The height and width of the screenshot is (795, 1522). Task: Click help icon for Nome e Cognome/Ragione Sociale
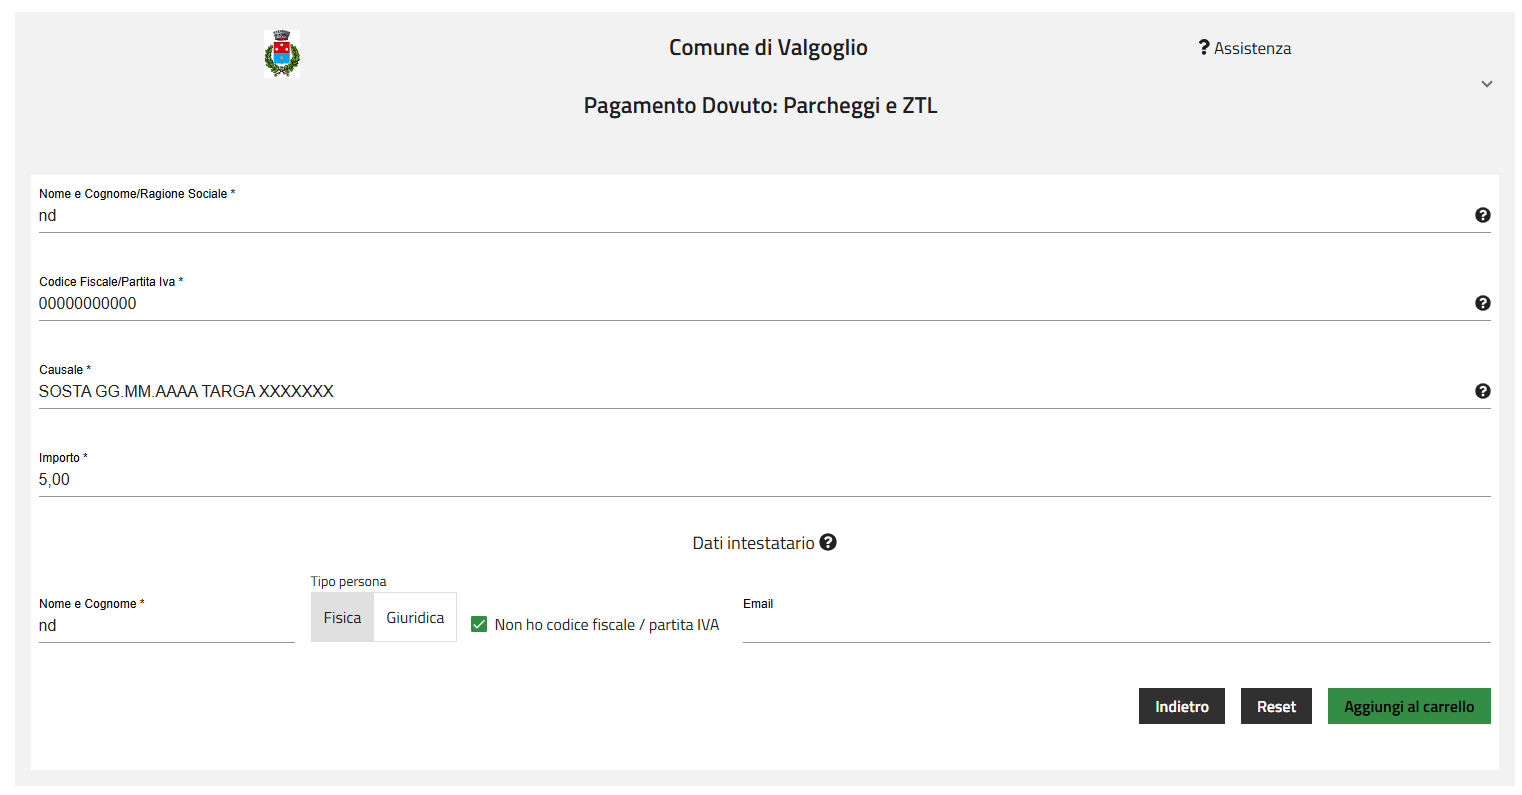(1482, 215)
